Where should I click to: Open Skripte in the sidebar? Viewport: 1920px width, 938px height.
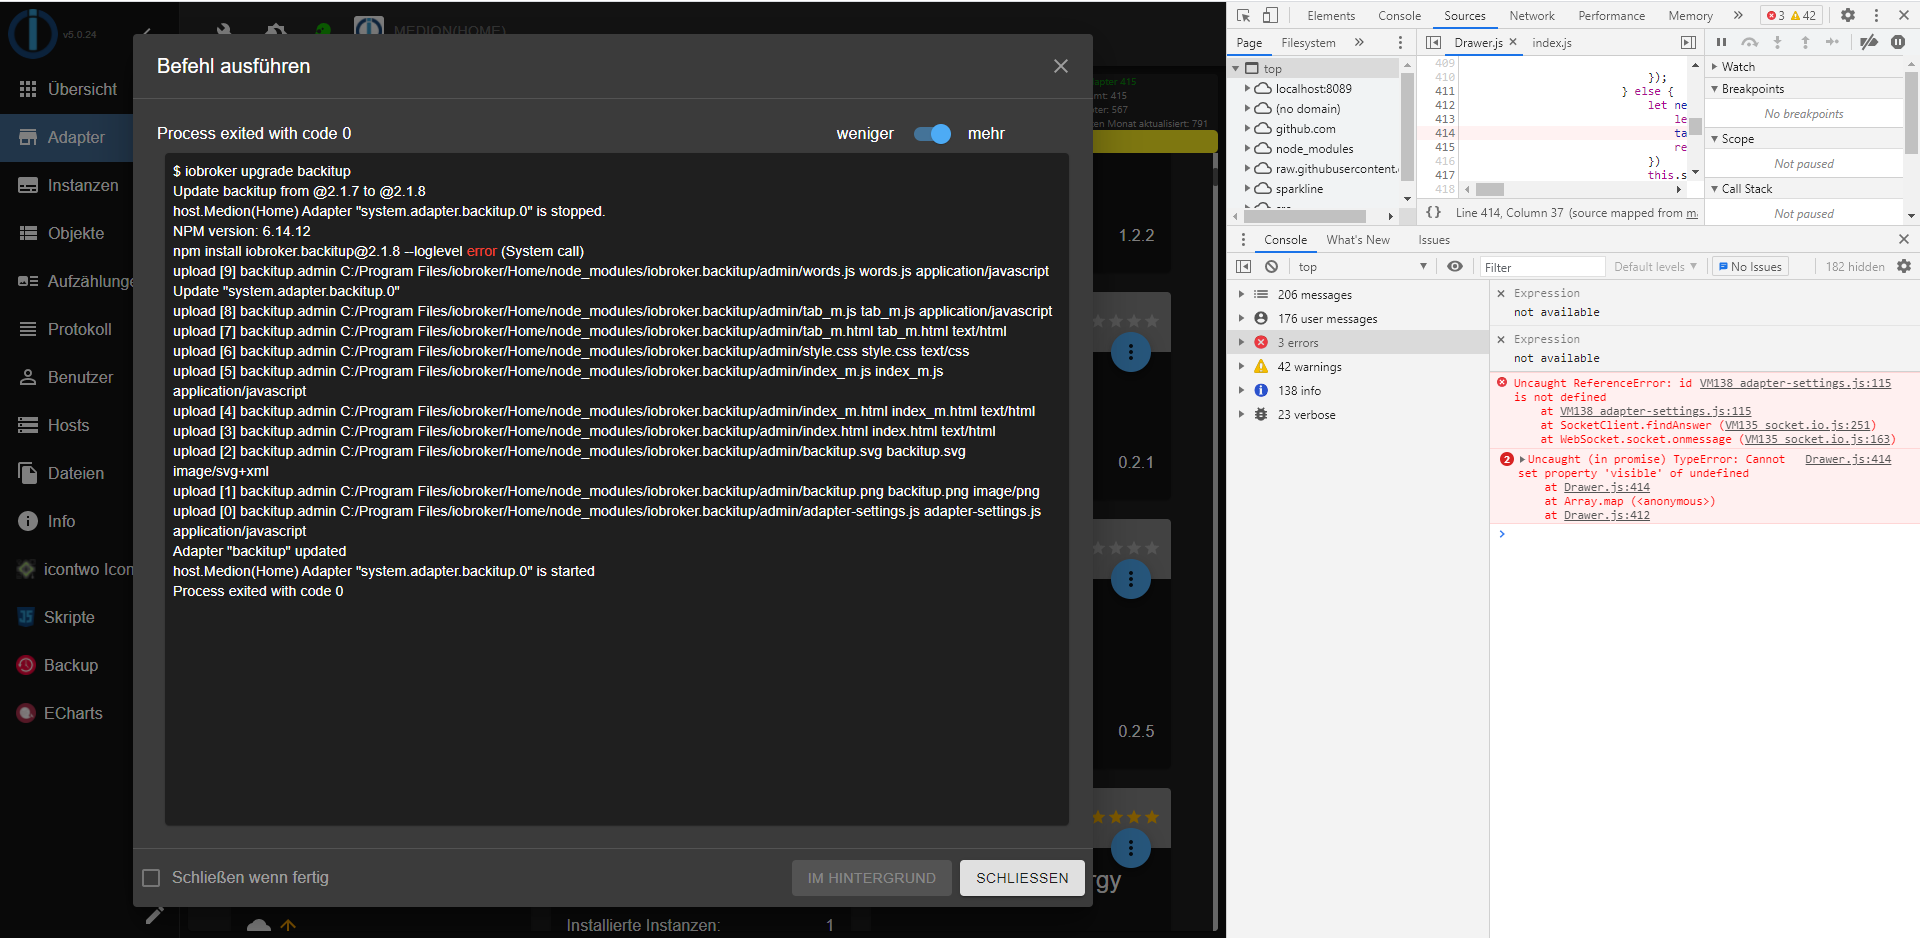[x=67, y=617]
